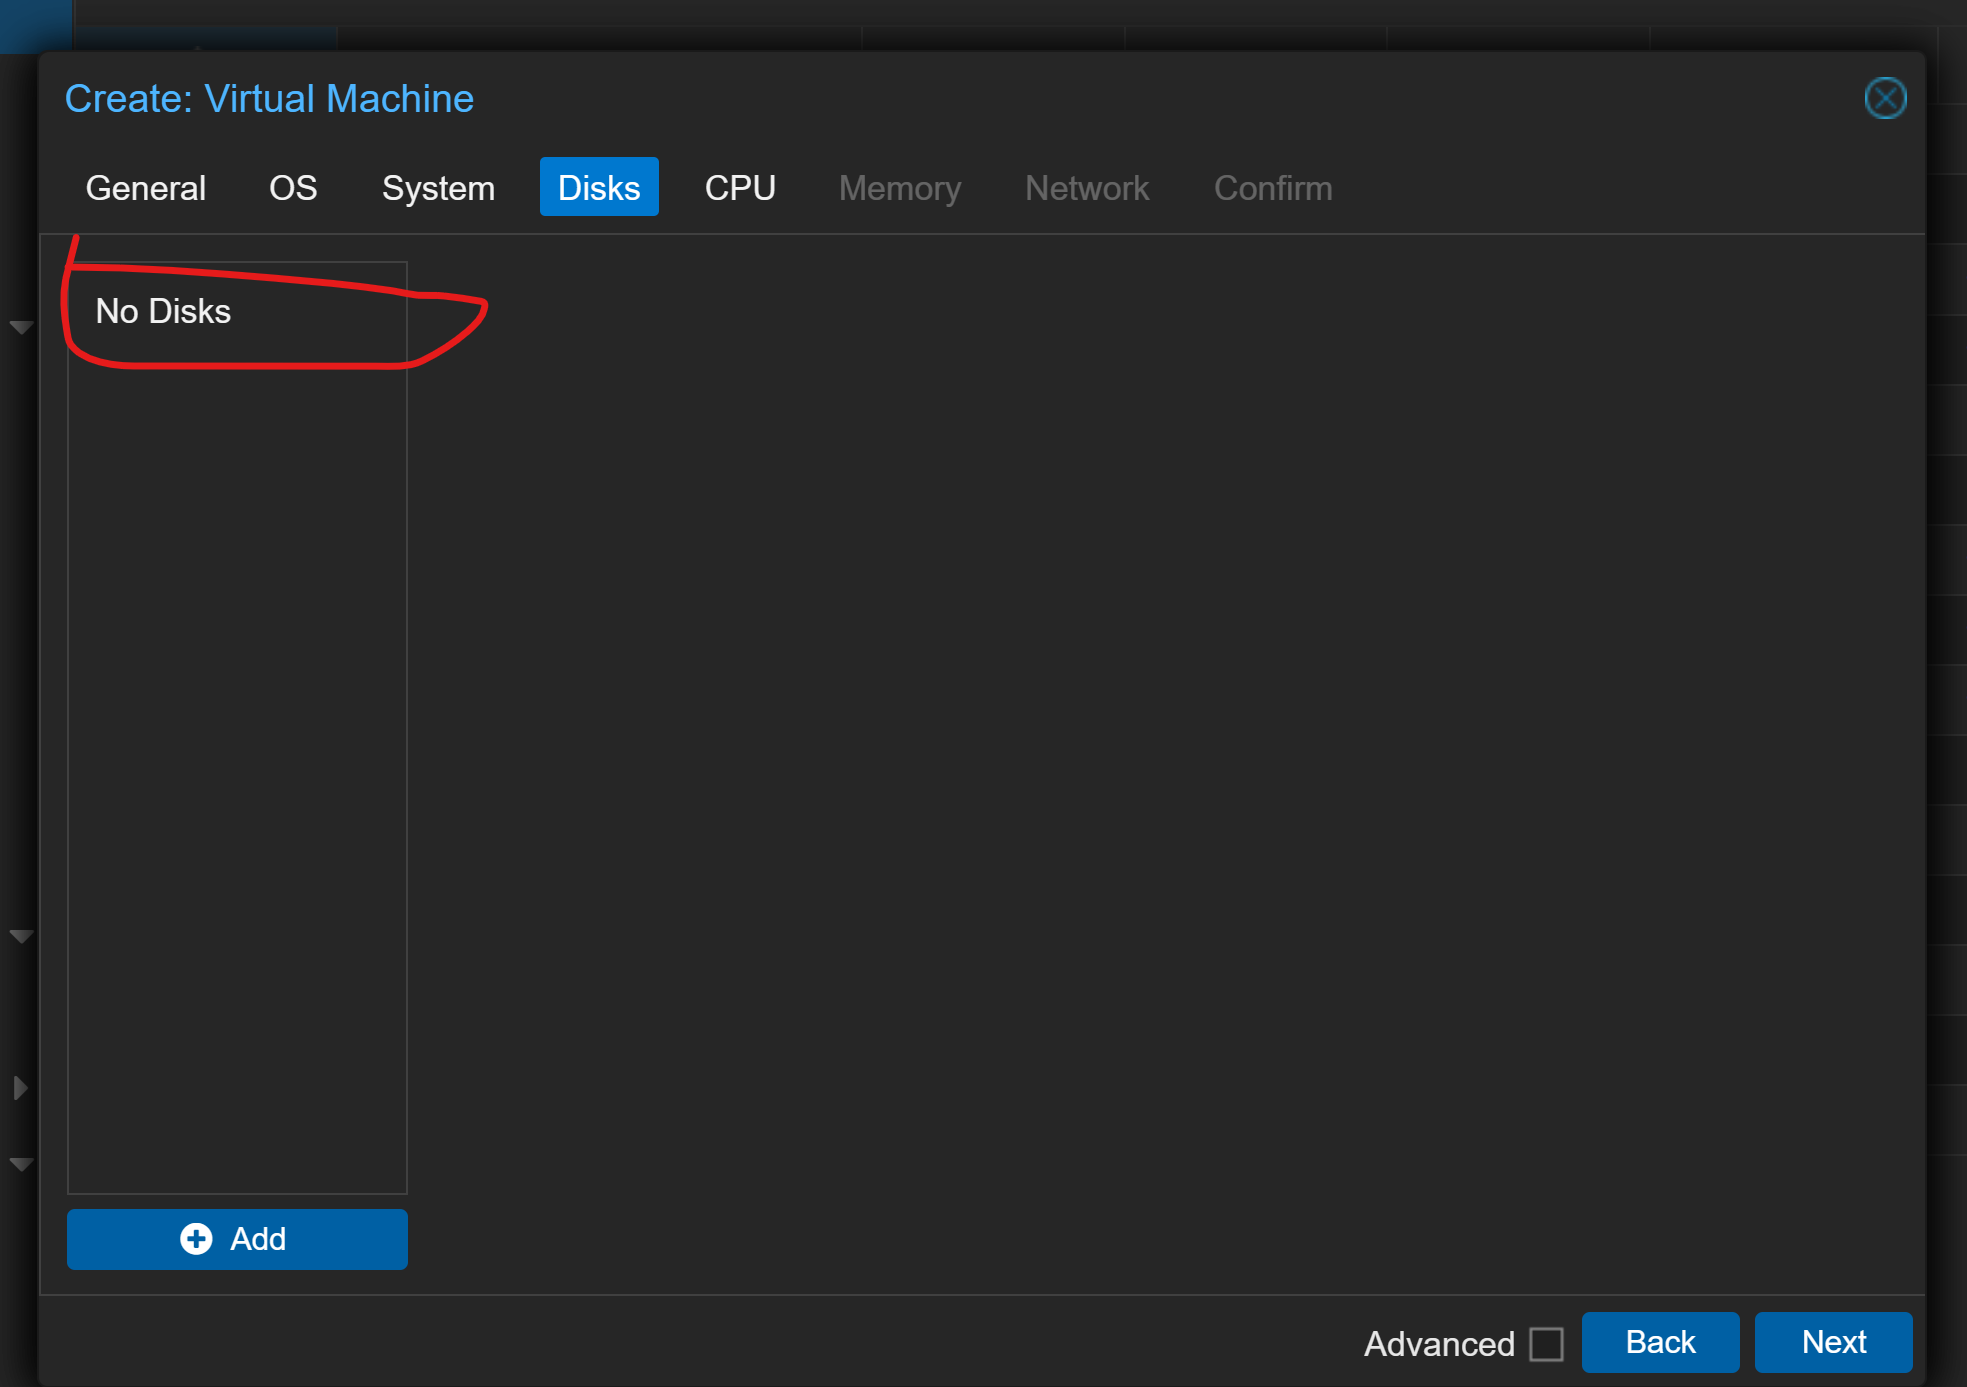Image resolution: width=1967 pixels, height=1387 pixels.
Task: Go to the System tab
Action: (x=438, y=188)
